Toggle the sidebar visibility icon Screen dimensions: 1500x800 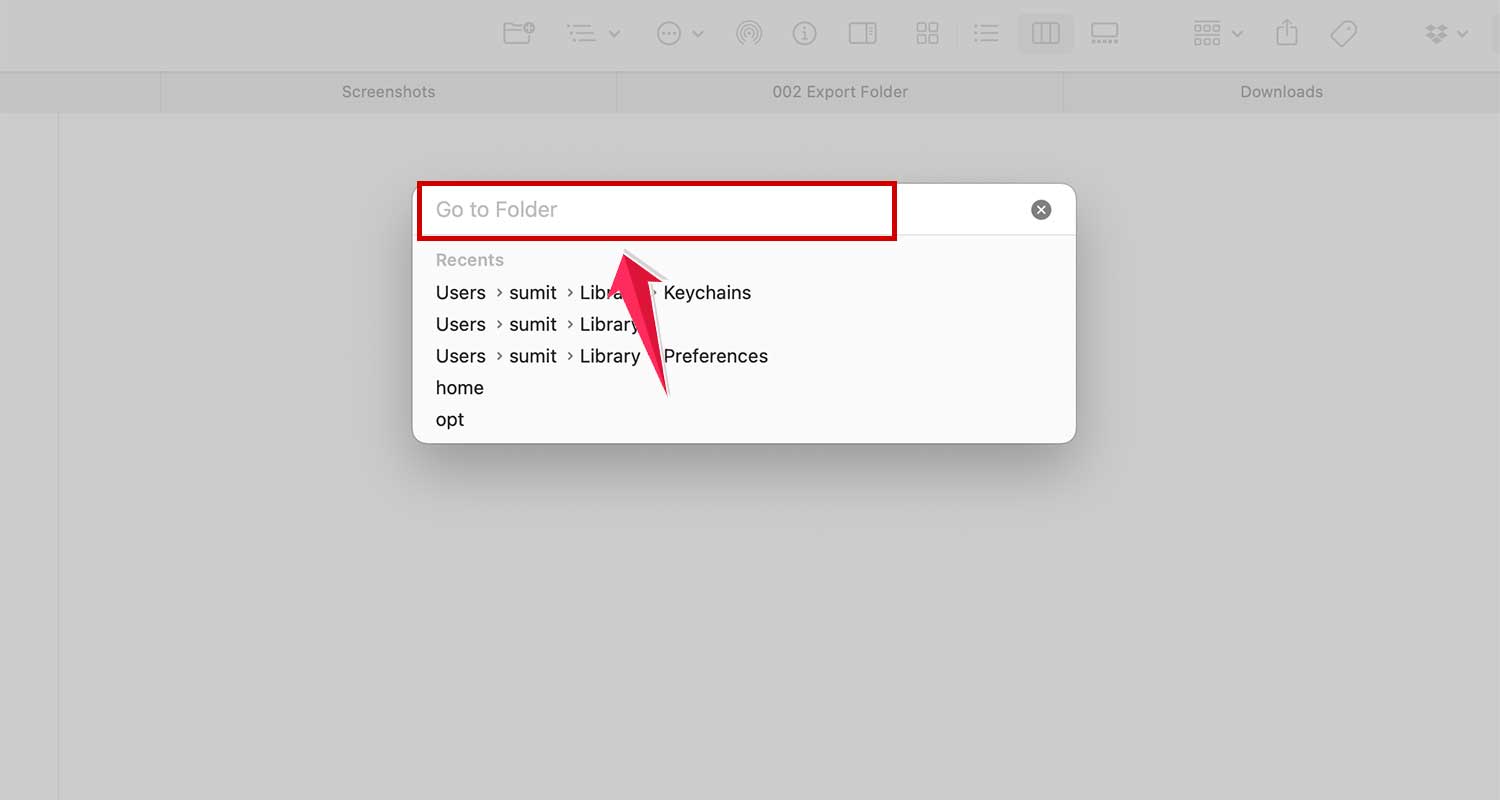(863, 33)
